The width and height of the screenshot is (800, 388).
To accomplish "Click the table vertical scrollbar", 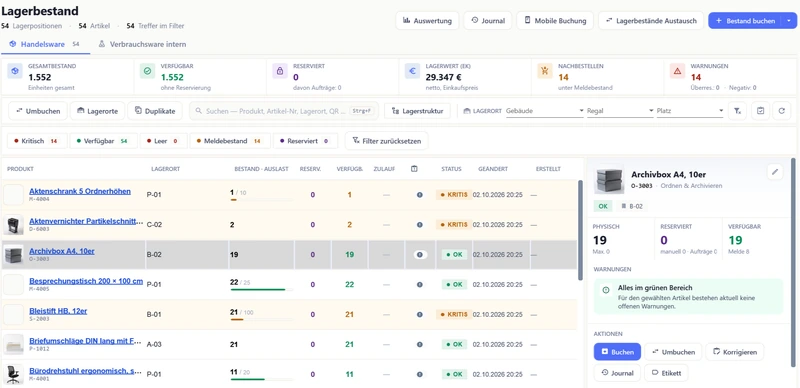I will pyautogui.click(x=580, y=230).
